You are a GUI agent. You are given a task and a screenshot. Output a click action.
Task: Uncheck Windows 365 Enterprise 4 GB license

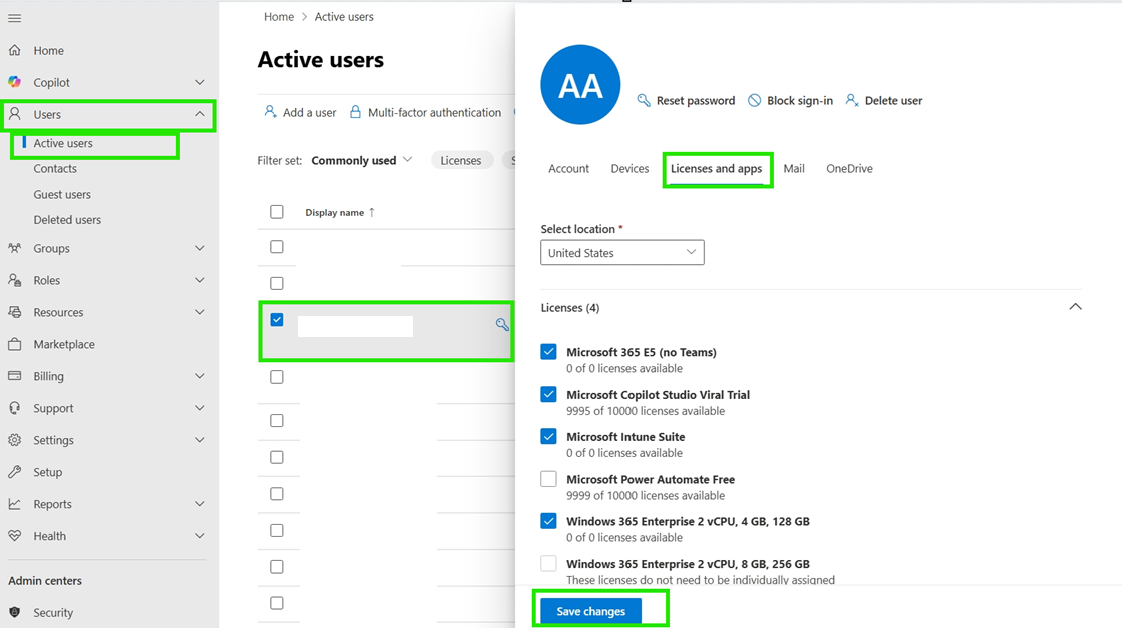point(548,521)
